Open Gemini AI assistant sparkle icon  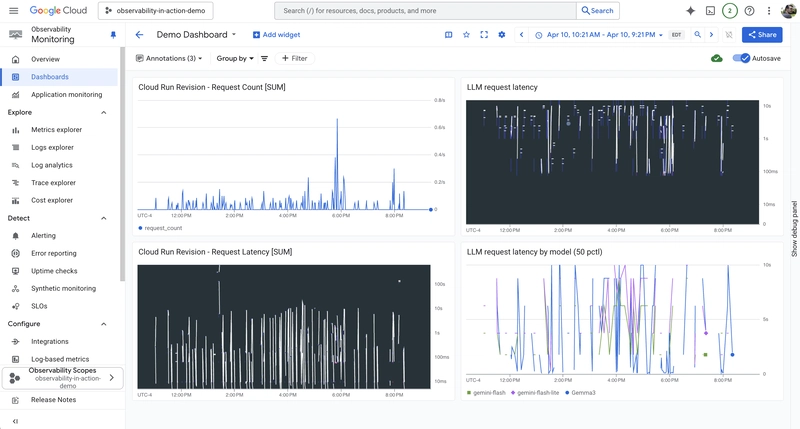point(690,10)
